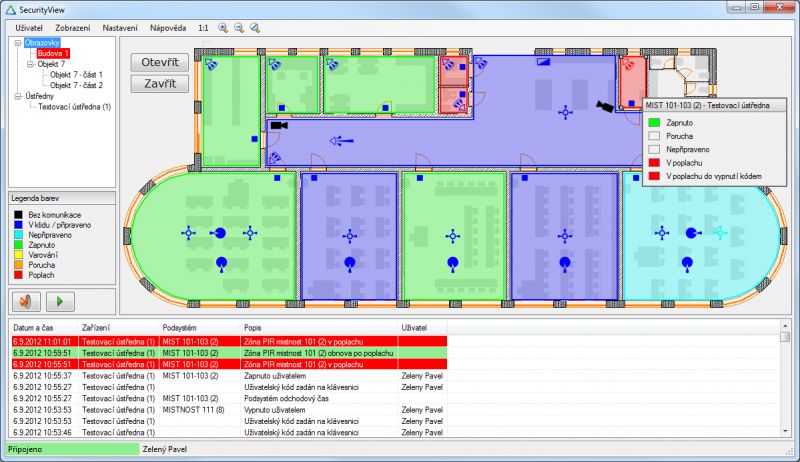This screenshot has width=800, height=462.
Task: Select the cyan detector in the rightmost room
Action: [x=720, y=233]
